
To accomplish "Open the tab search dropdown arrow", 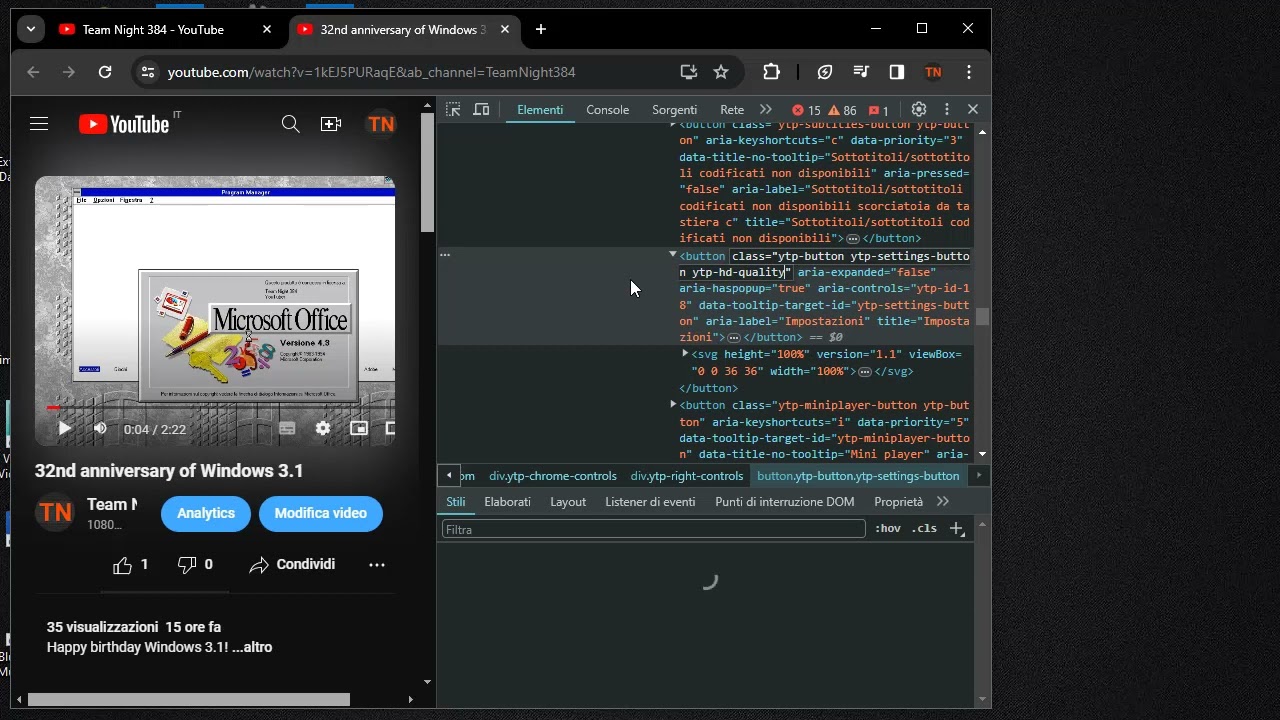I will 31,30.
